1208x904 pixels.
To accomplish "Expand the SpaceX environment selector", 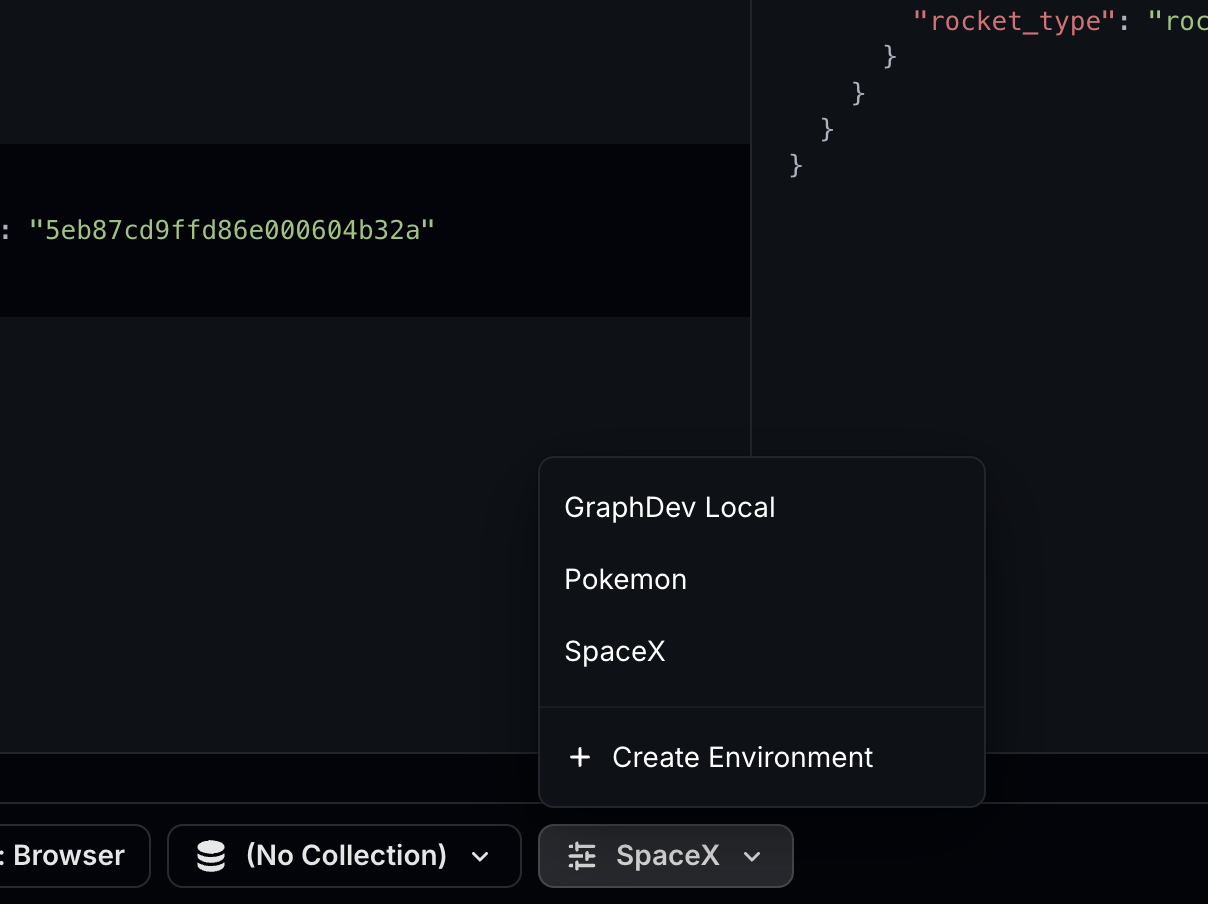I will (666, 856).
